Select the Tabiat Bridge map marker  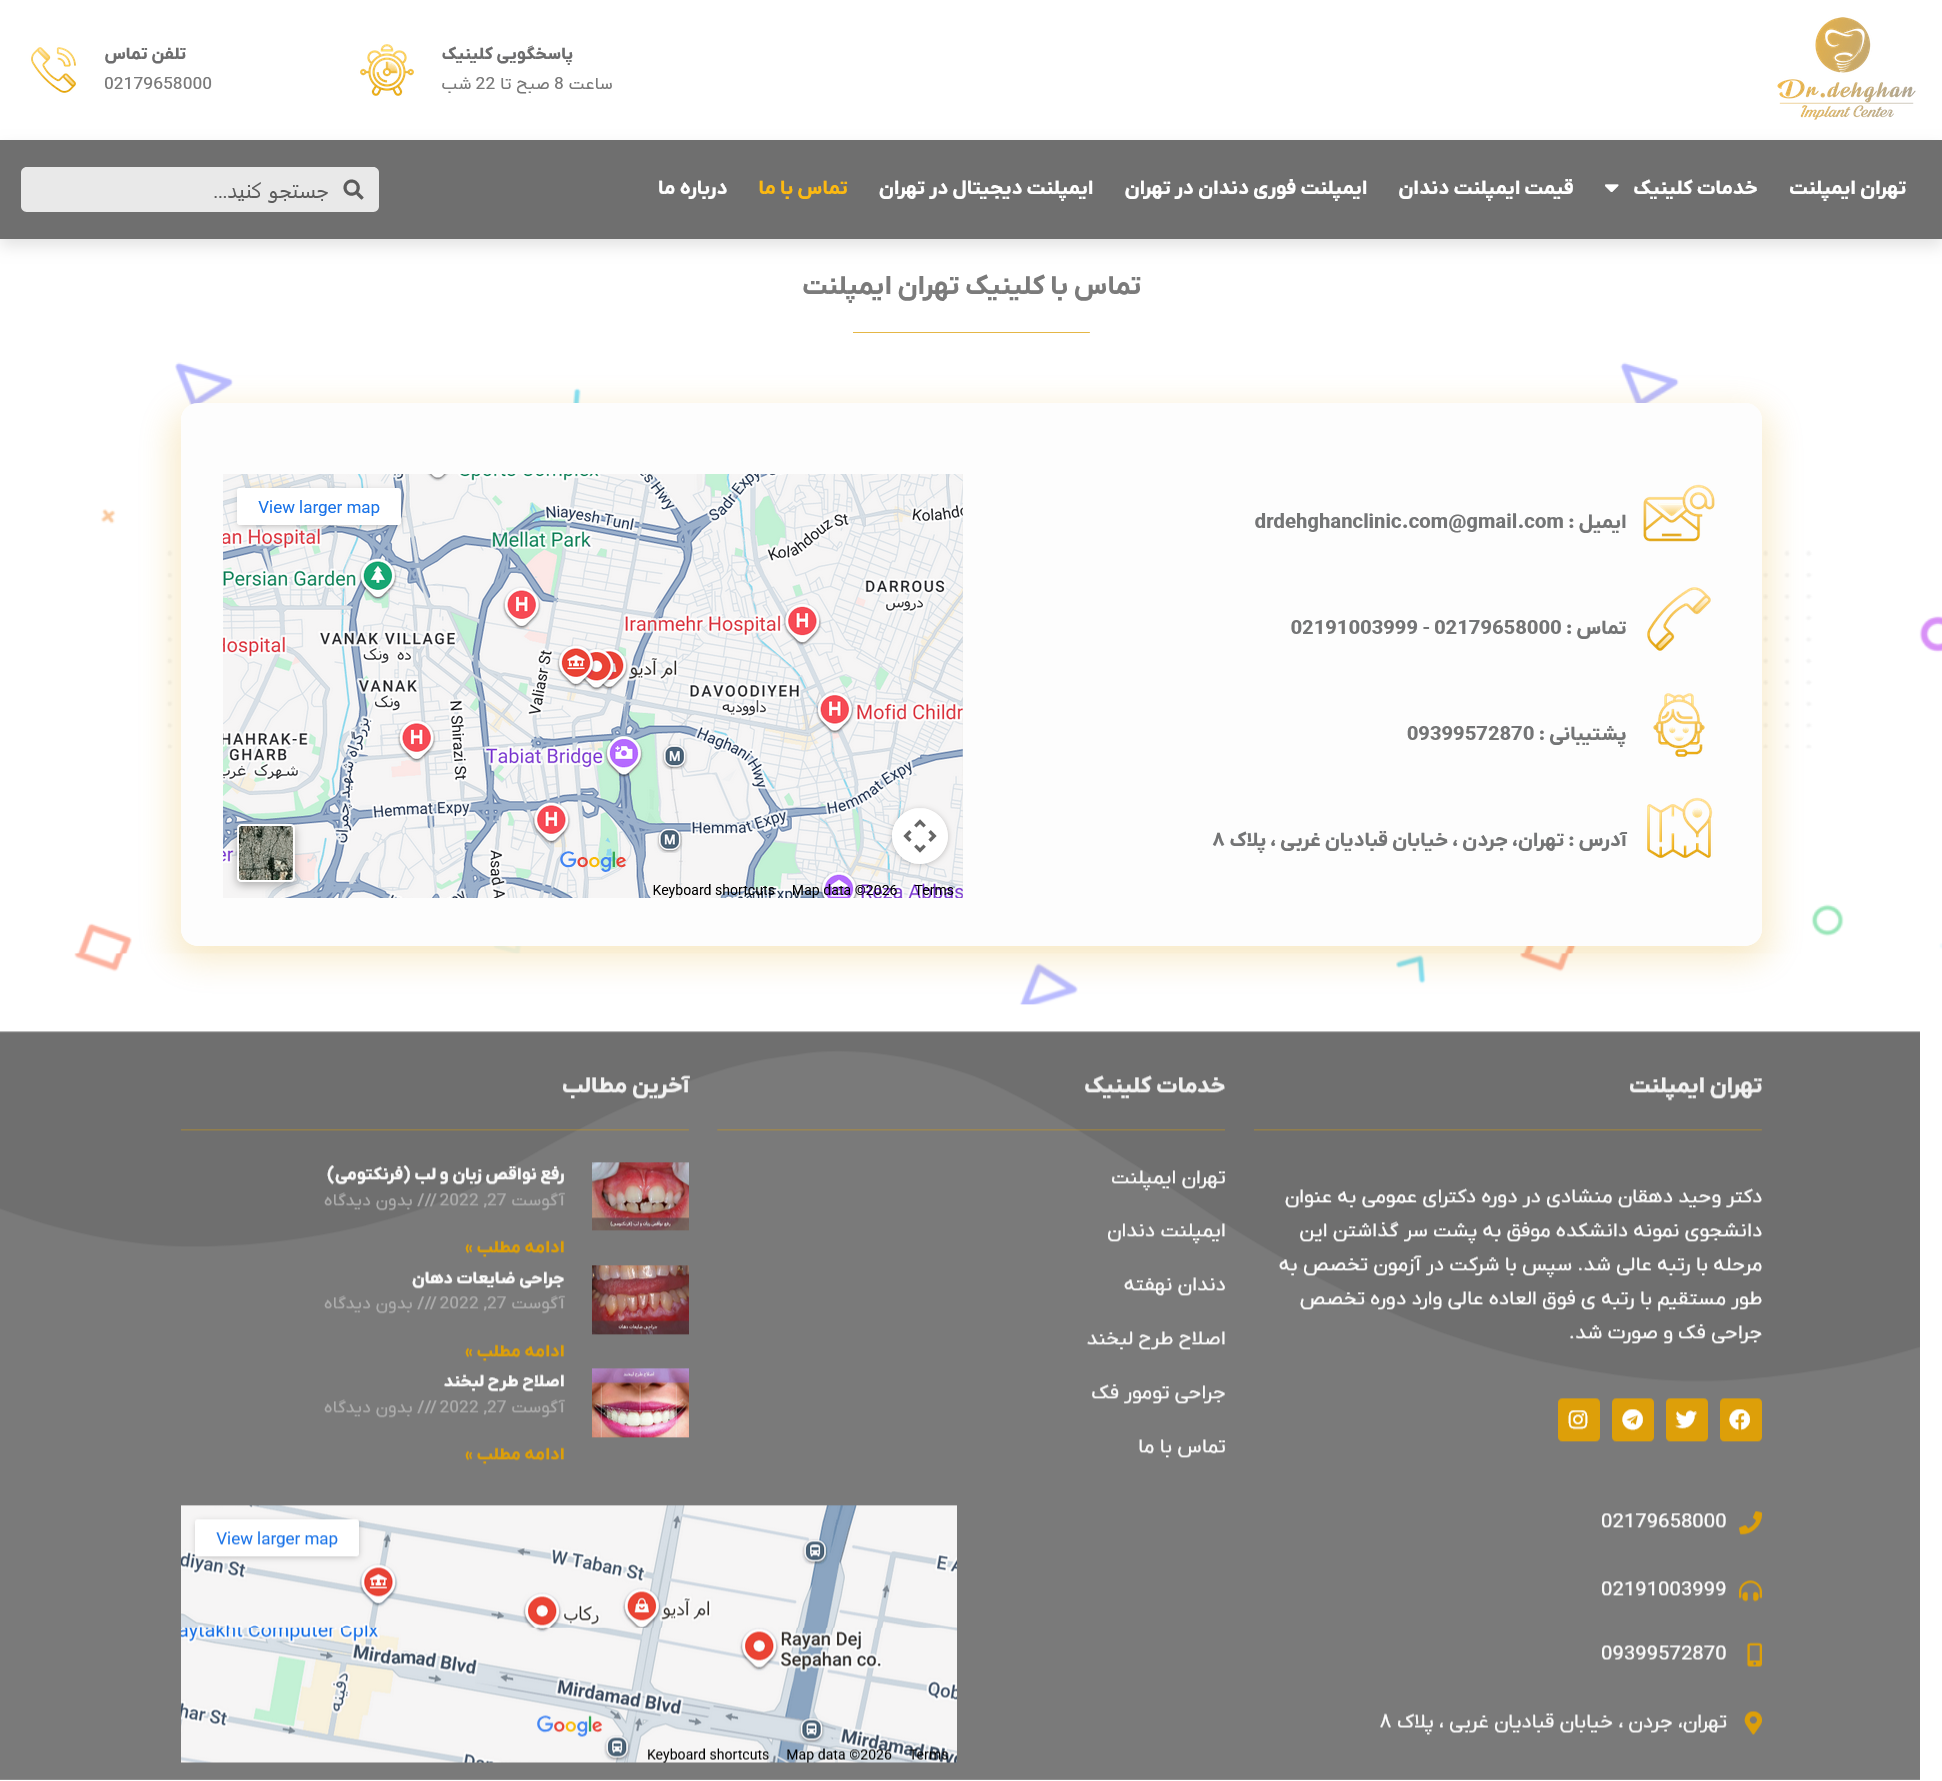coord(624,754)
